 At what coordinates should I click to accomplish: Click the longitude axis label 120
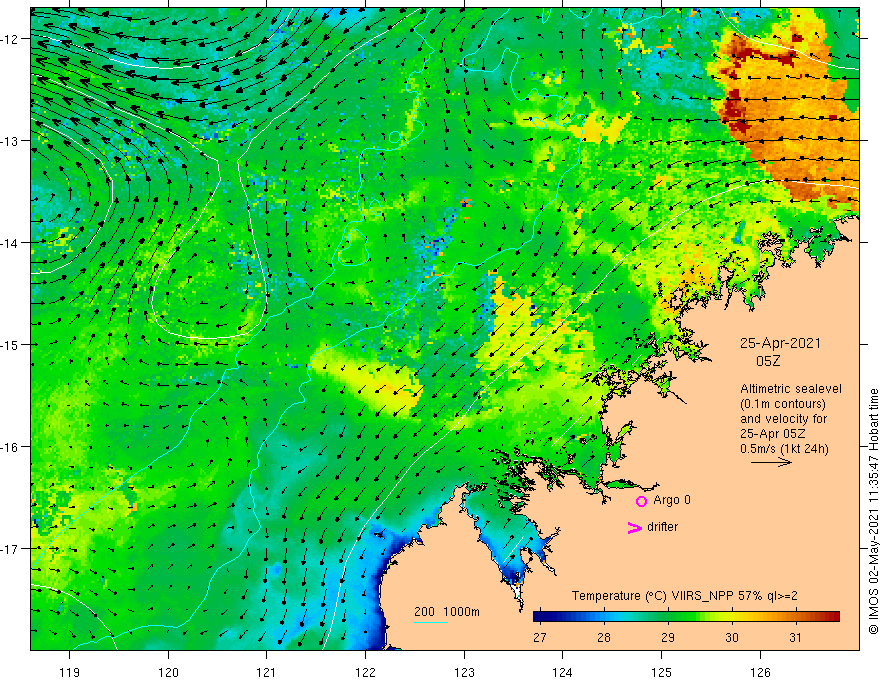click(x=168, y=672)
